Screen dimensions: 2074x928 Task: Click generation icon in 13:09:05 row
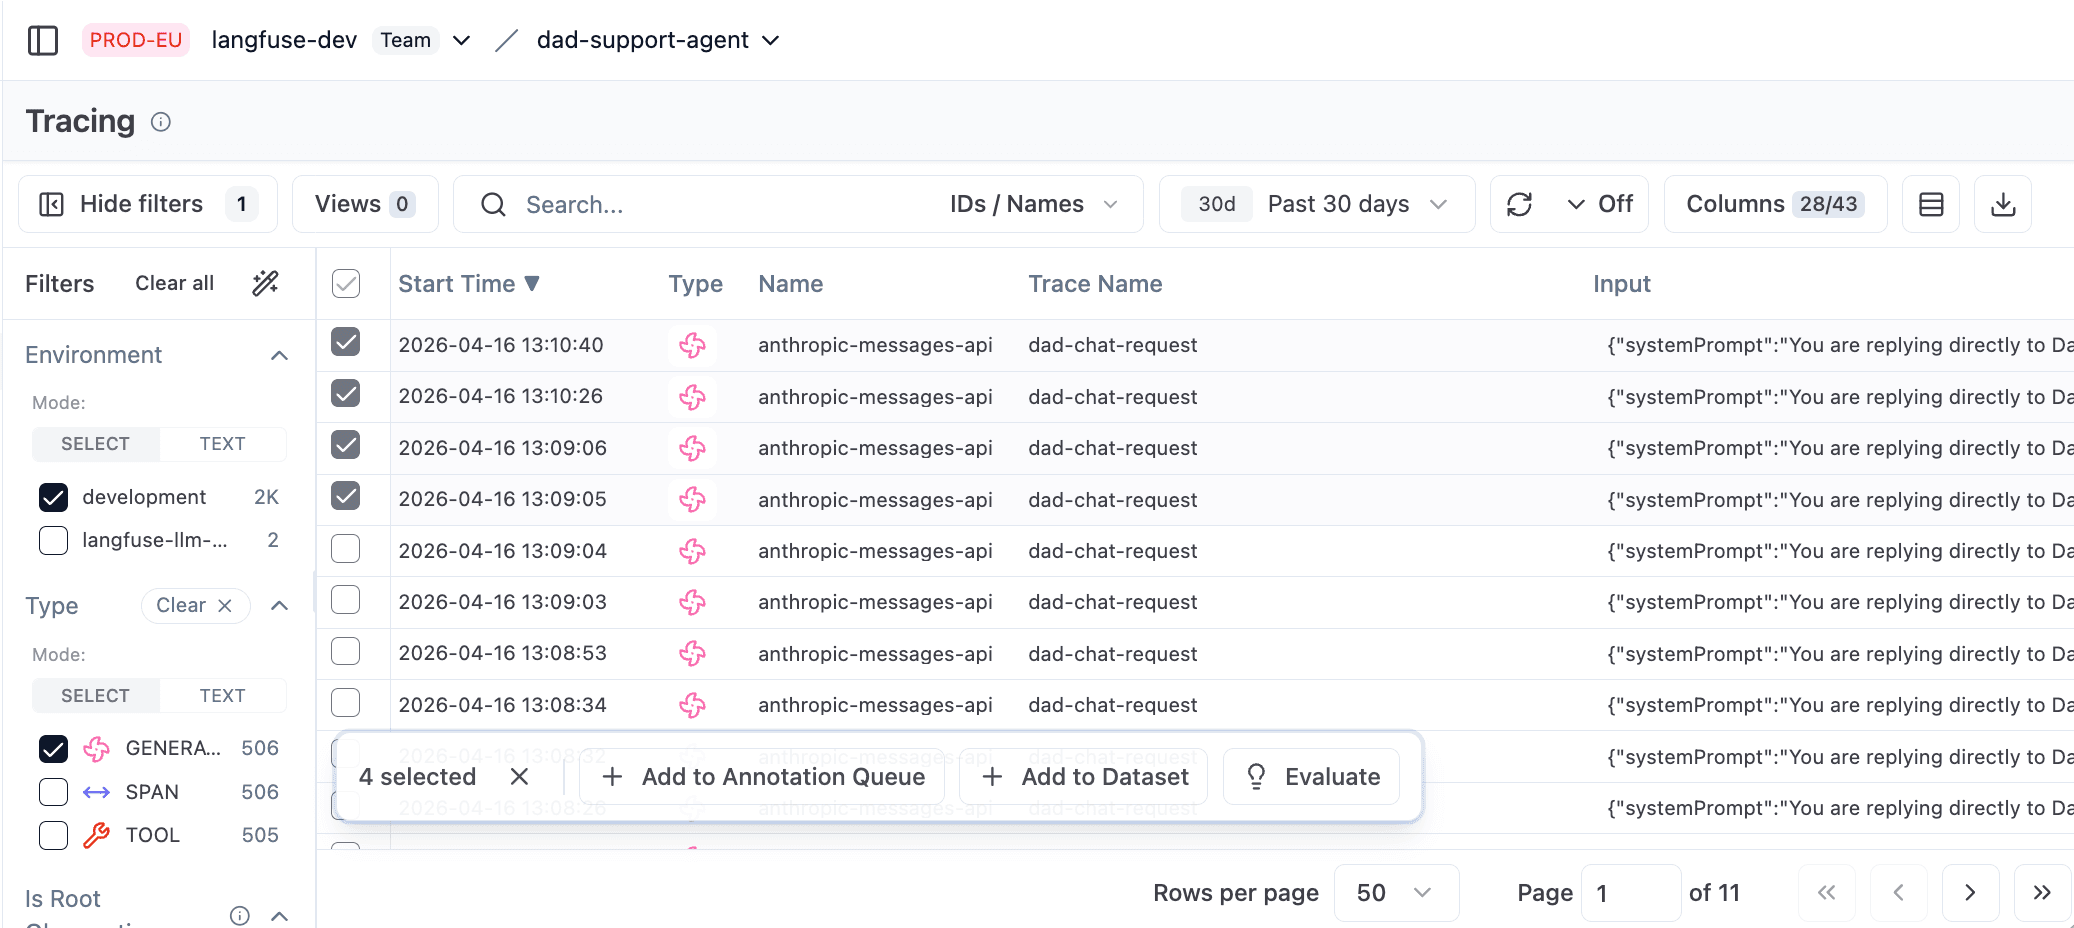tap(692, 500)
